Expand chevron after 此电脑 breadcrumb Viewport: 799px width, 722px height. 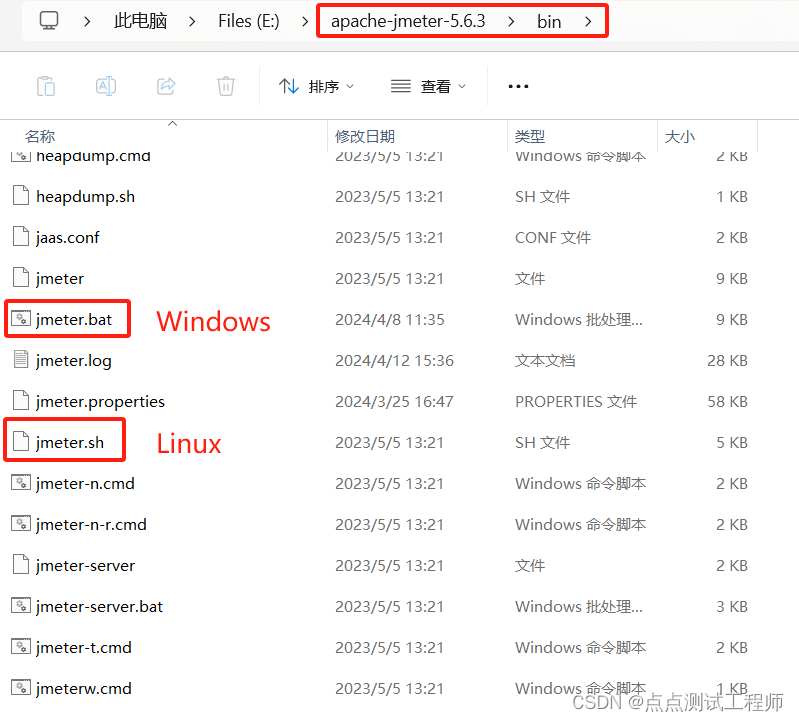click(192, 22)
